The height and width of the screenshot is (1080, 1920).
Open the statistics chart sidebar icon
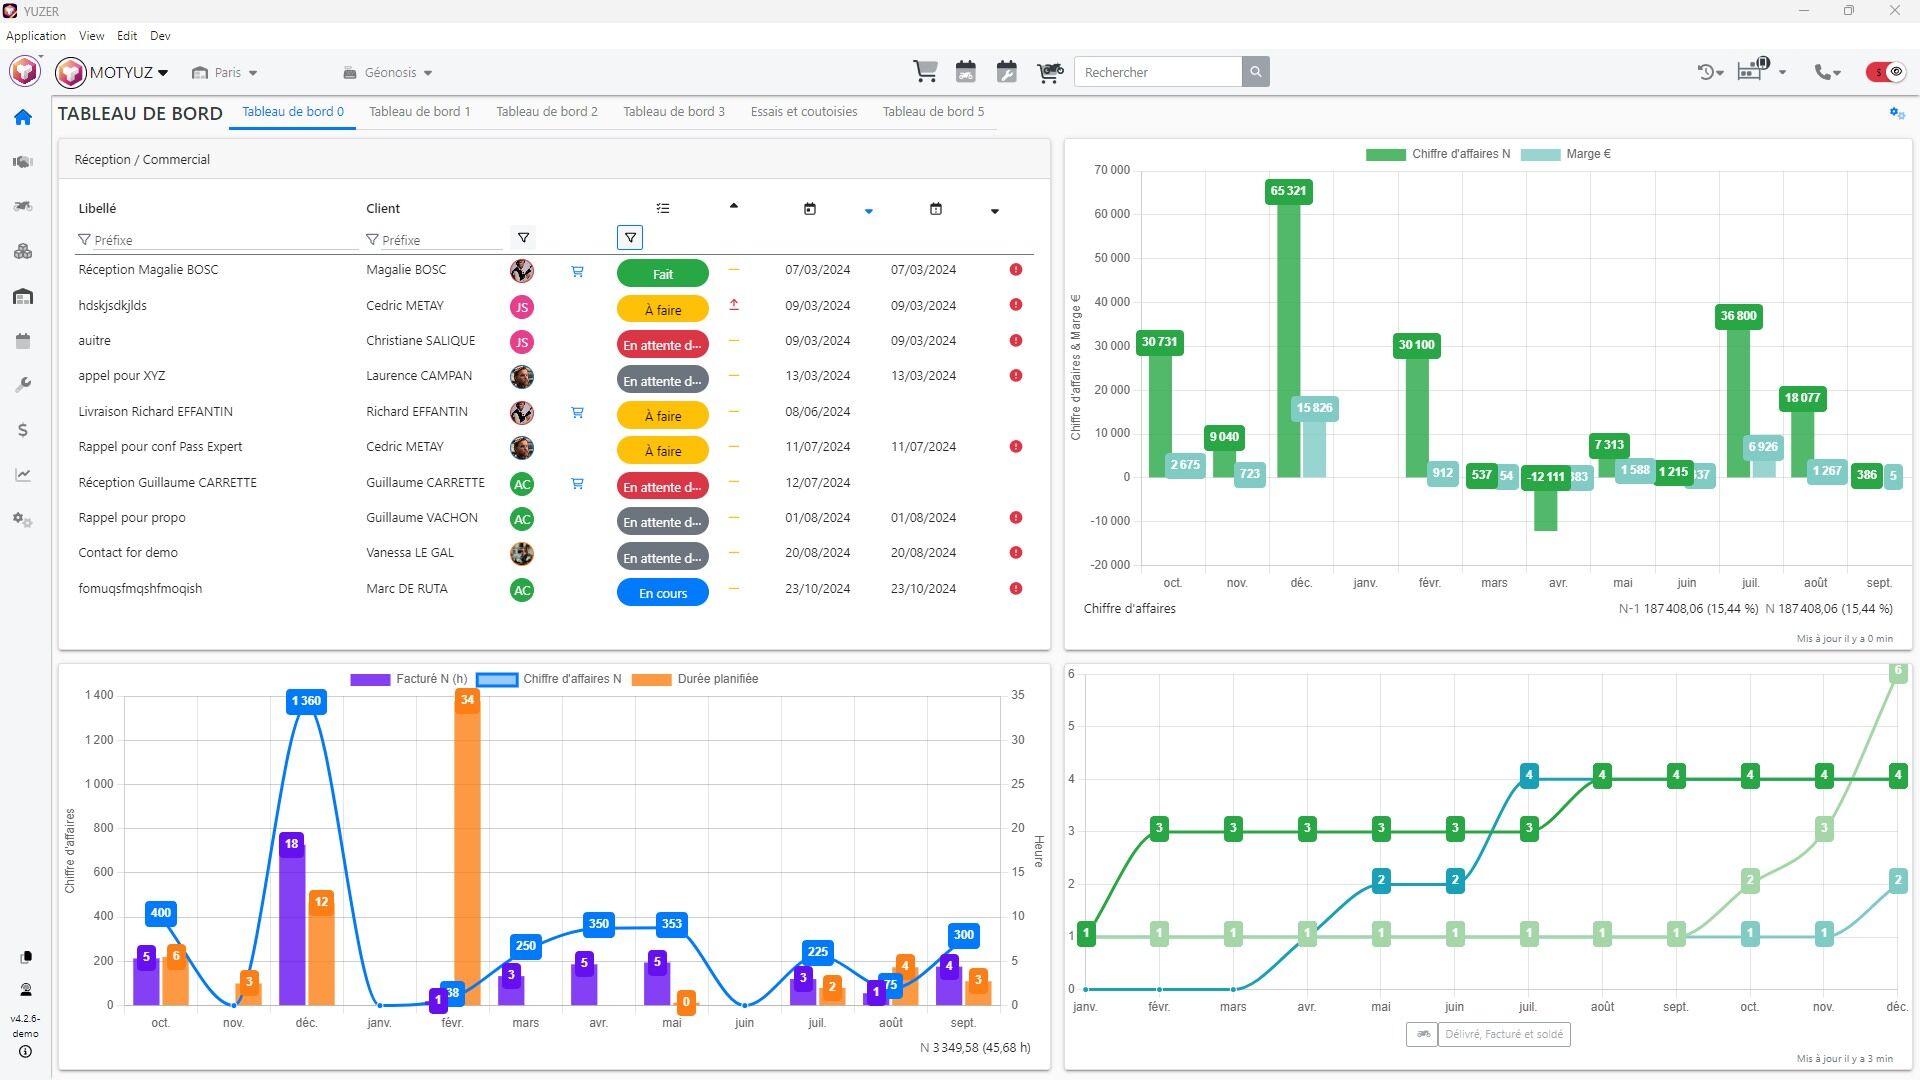pos(23,475)
